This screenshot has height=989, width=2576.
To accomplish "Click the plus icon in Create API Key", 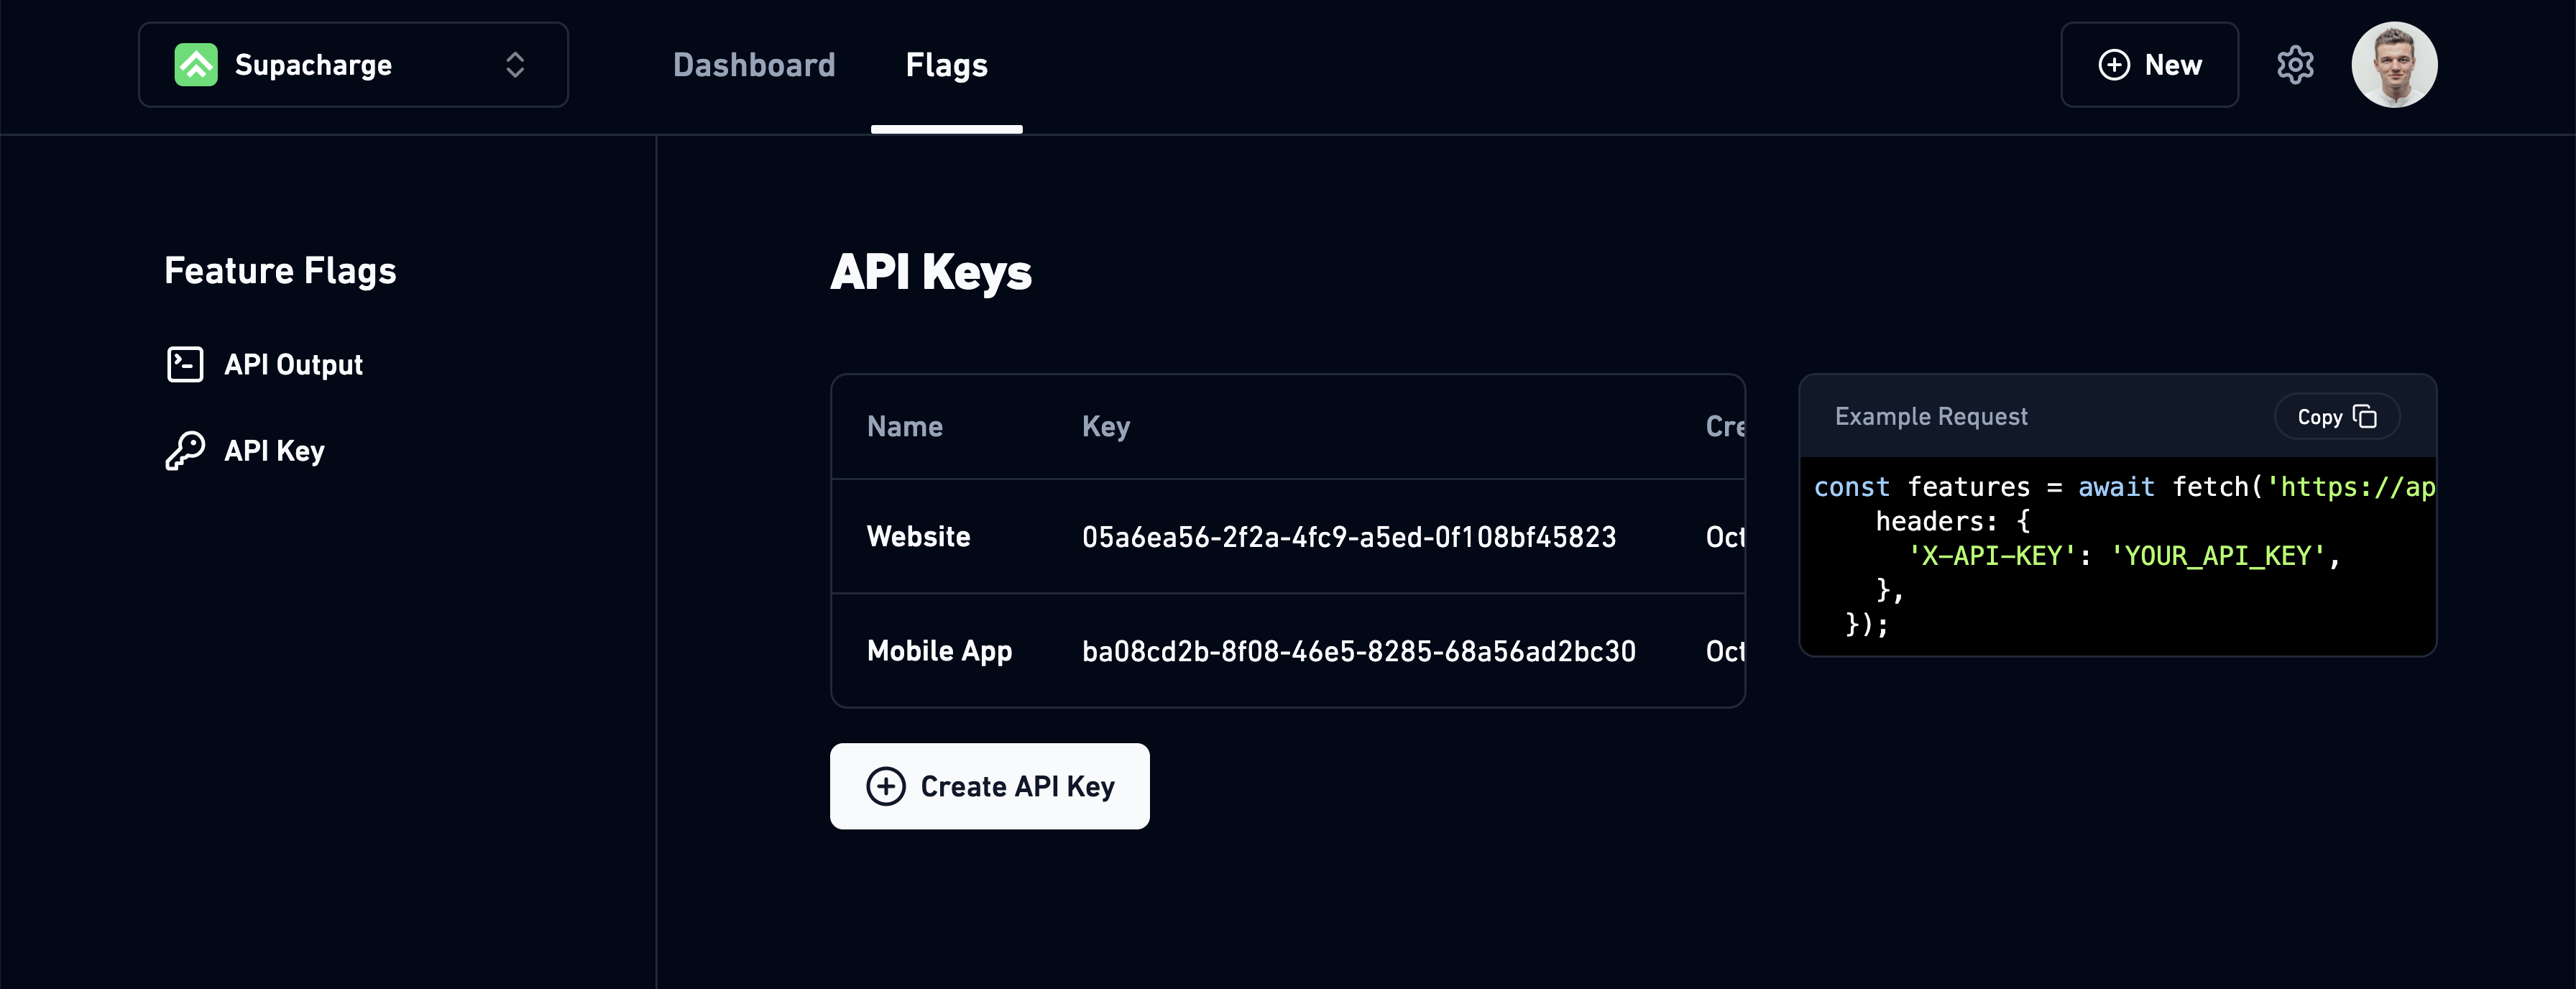I will [x=885, y=786].
